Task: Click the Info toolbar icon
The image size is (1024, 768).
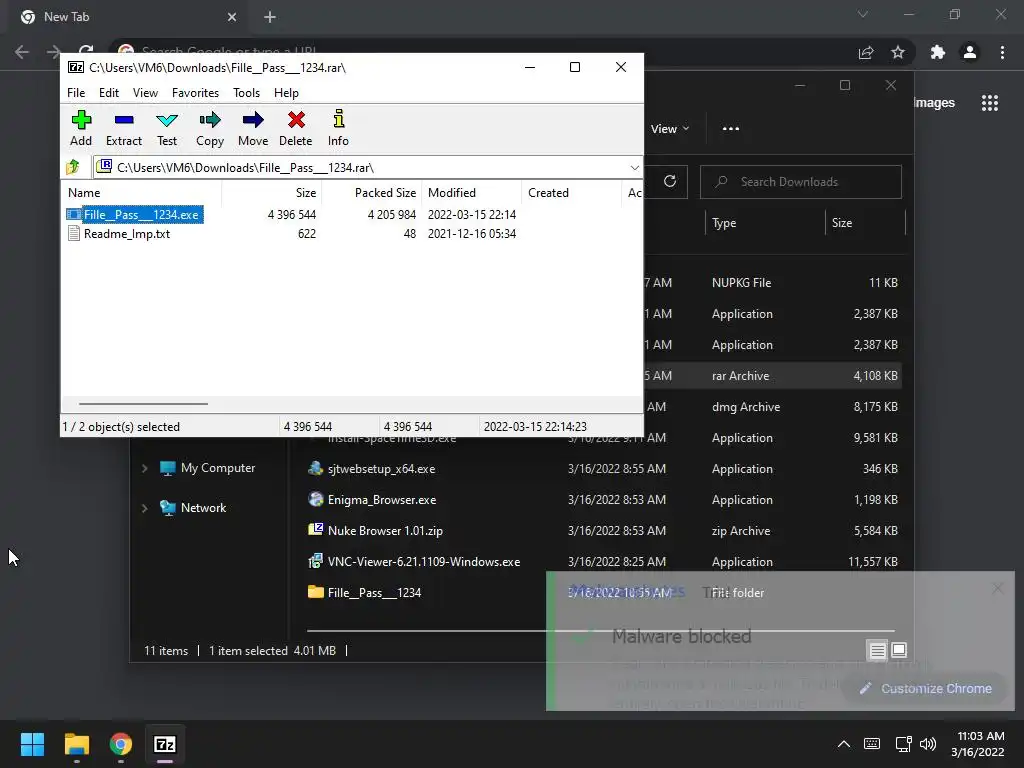Action: coord(338,128)
